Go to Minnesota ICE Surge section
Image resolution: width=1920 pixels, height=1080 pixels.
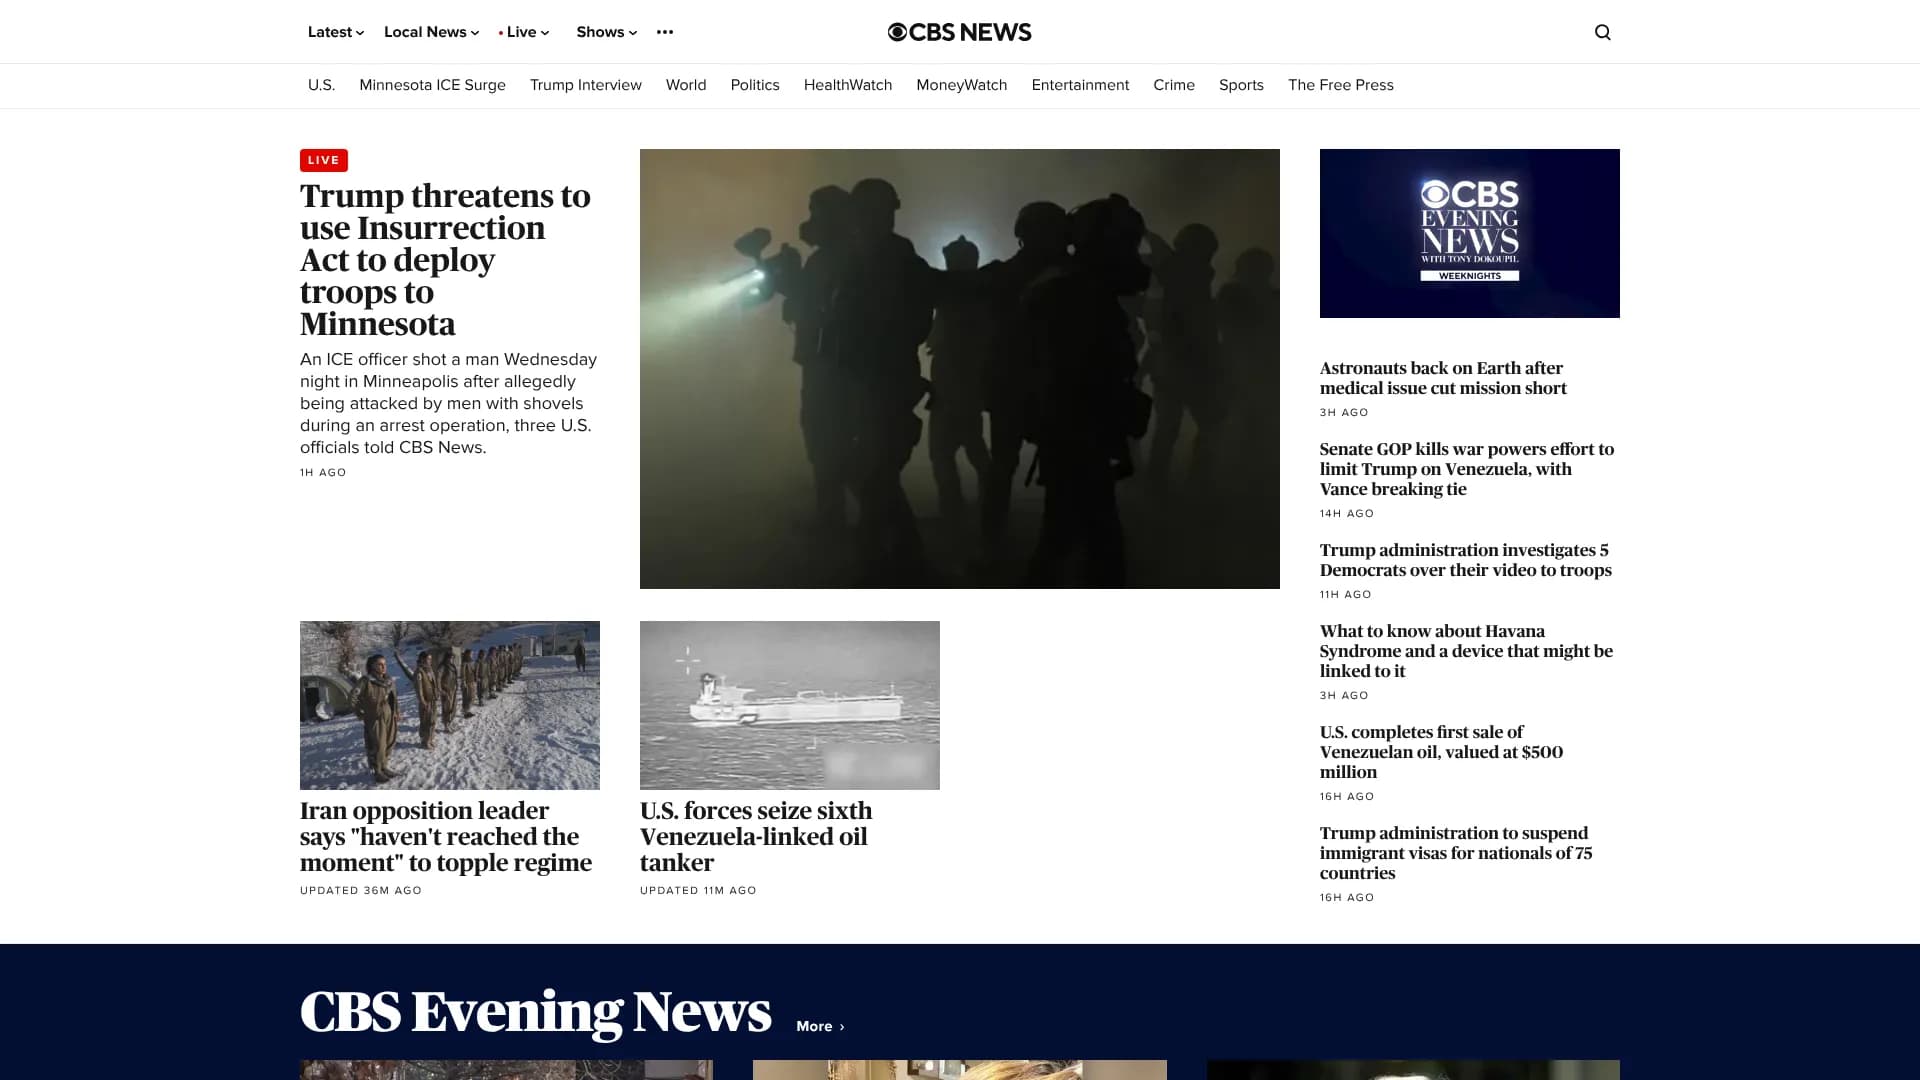pos(432,85)
